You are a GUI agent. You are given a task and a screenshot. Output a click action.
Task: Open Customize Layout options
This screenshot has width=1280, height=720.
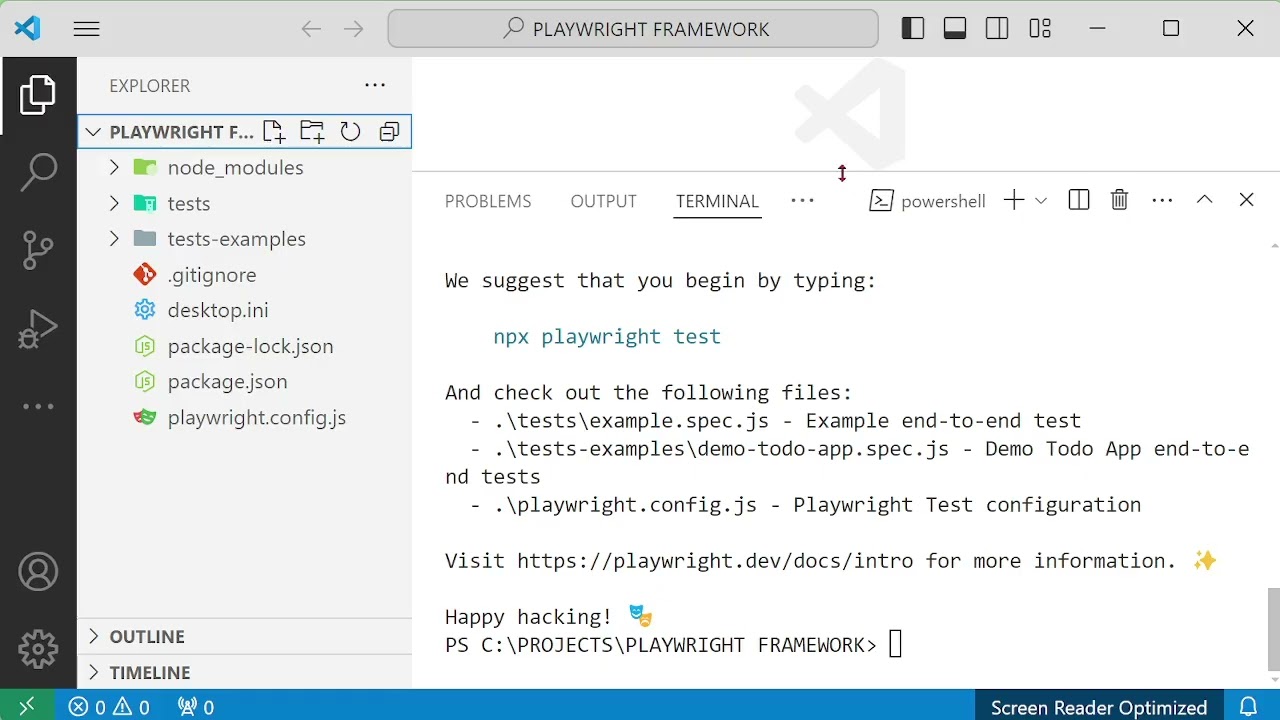coord(1040,29)
